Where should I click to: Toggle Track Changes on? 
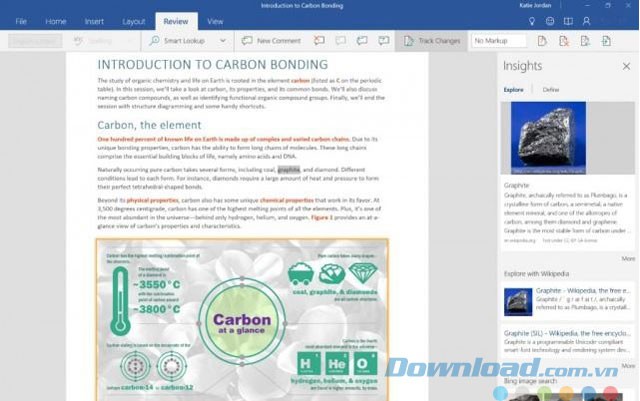point(431,41)
